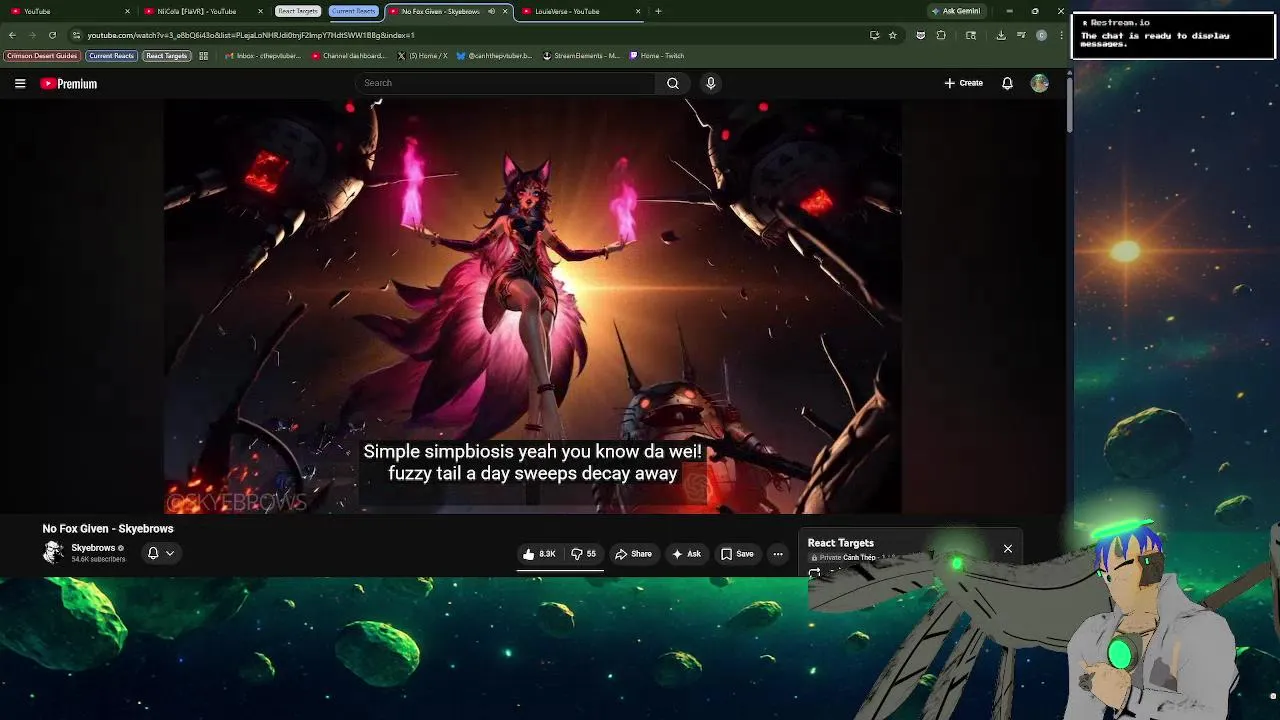Open the browser profile avatar
This screenshot has height=720, width=1280.
[x=1041, y=35]
